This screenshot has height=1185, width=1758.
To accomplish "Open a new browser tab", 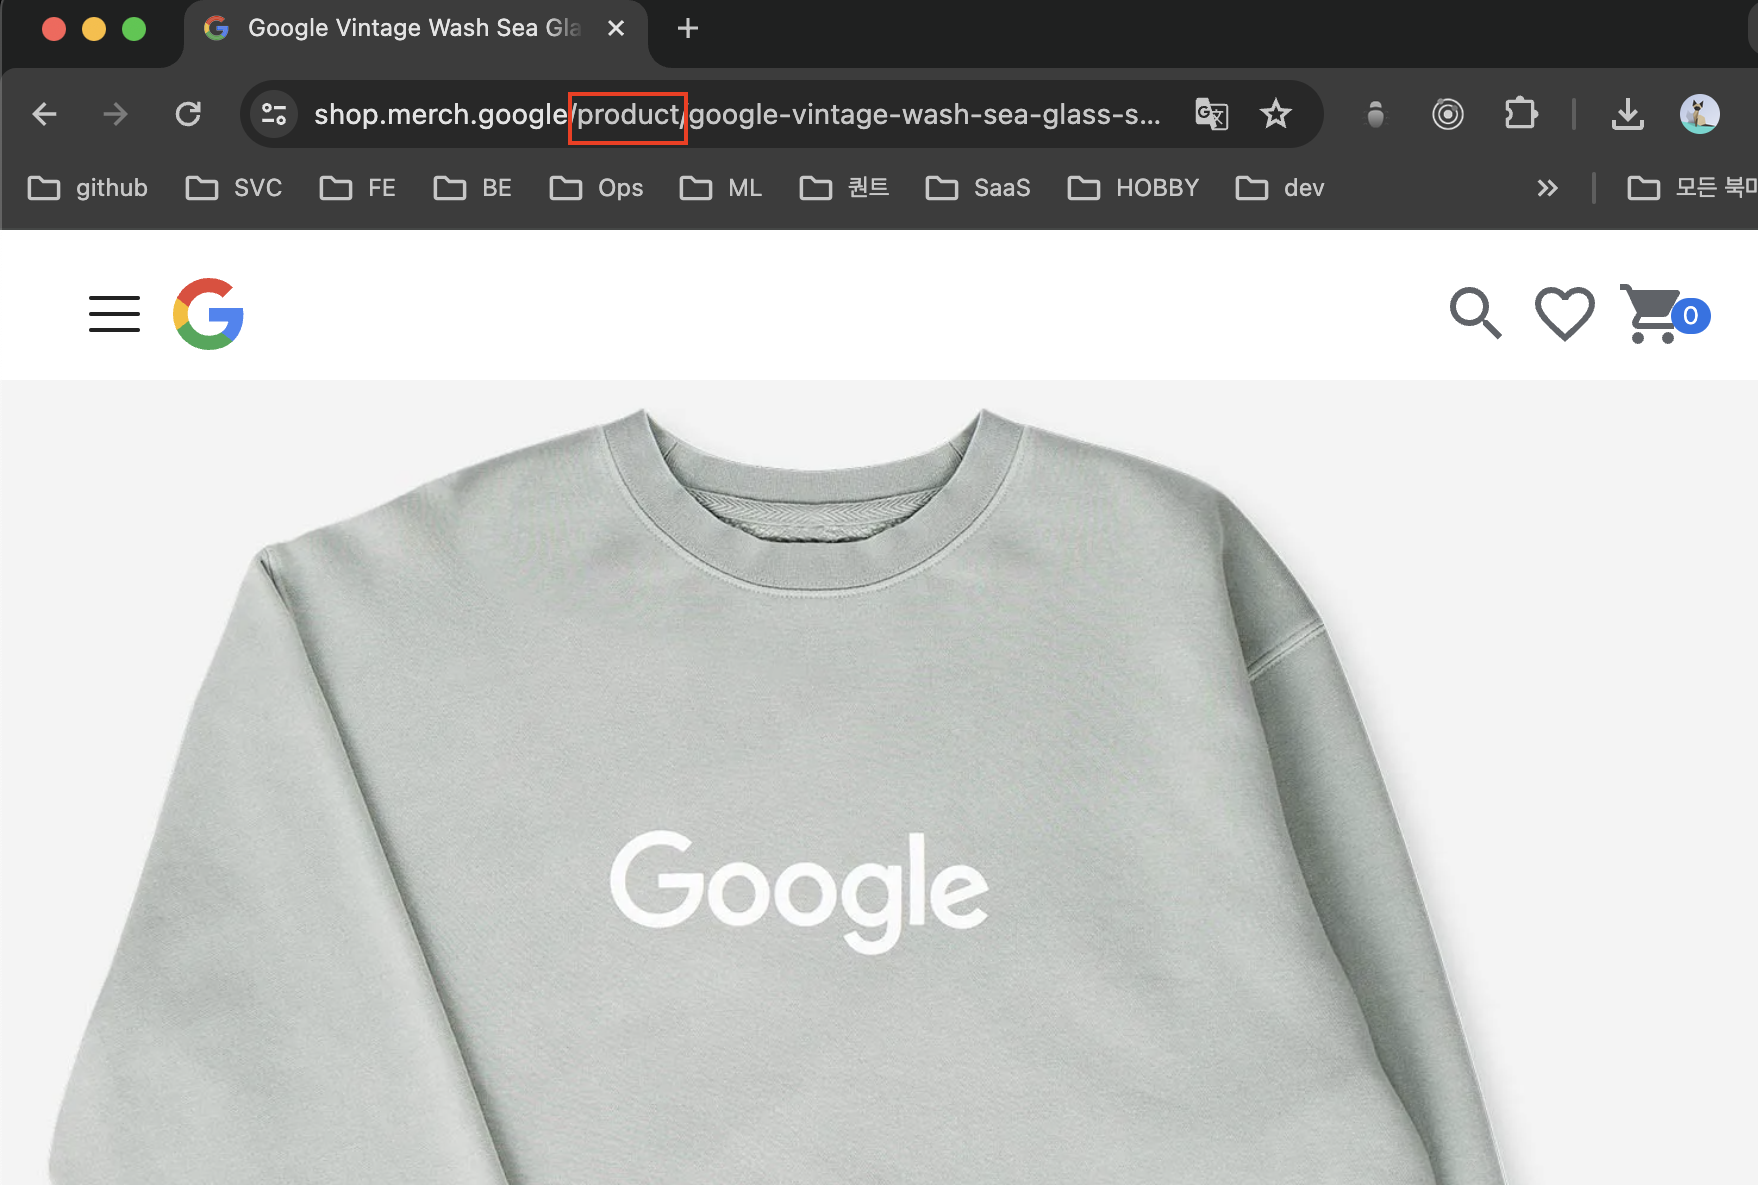I will coord(688,28).
